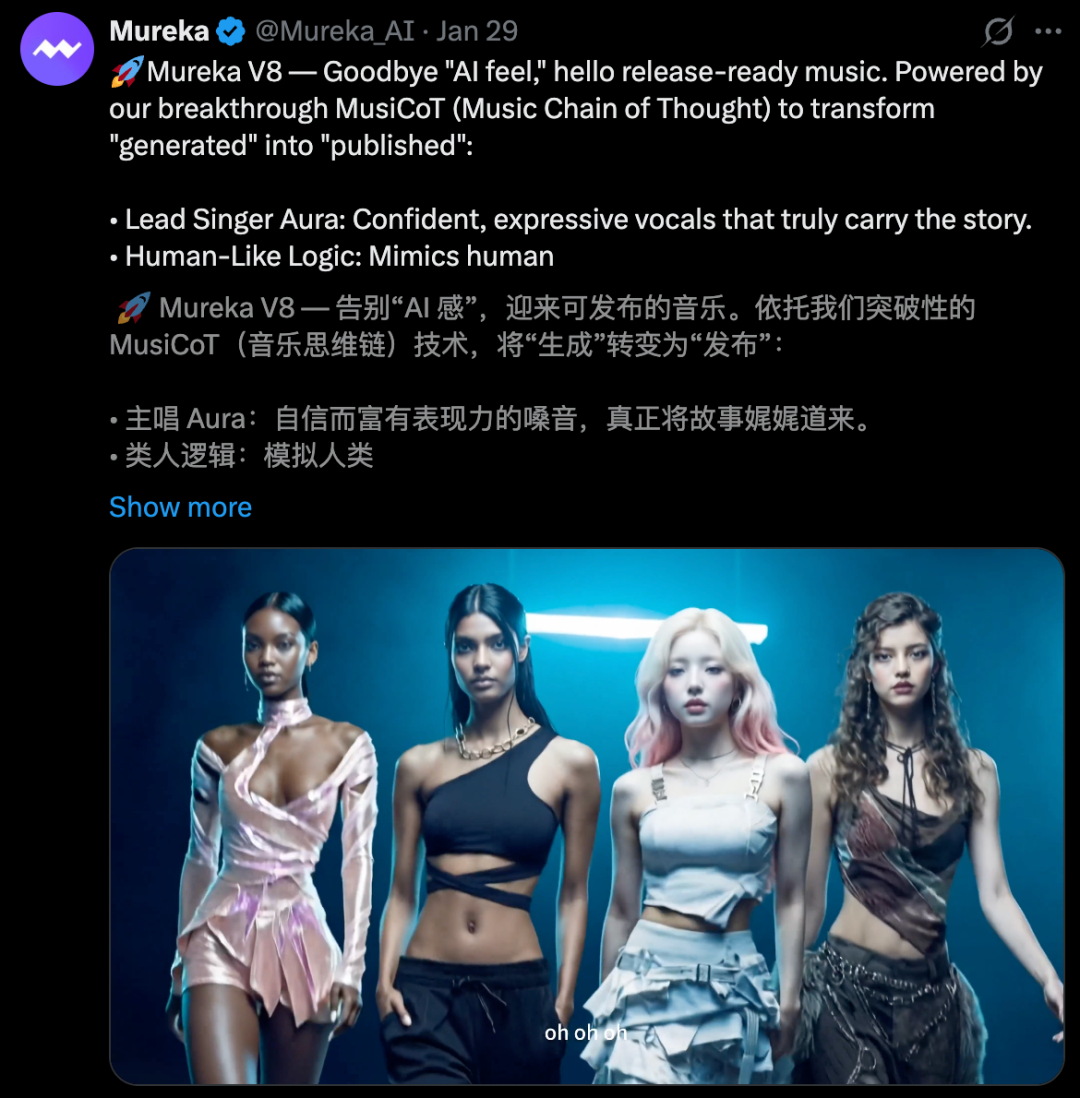Play the embedded video of four singers
The image size is (1080, 1098).
click(587, 816)
